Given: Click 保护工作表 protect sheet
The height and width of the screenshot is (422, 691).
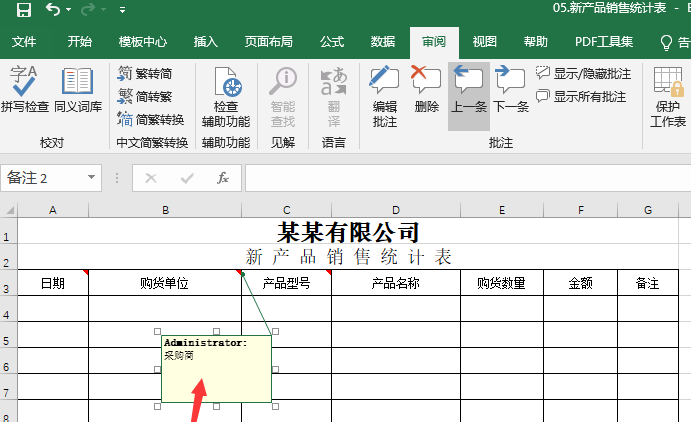Looking at the screenshot, I should pyautogui.click(x=668, y=97).
